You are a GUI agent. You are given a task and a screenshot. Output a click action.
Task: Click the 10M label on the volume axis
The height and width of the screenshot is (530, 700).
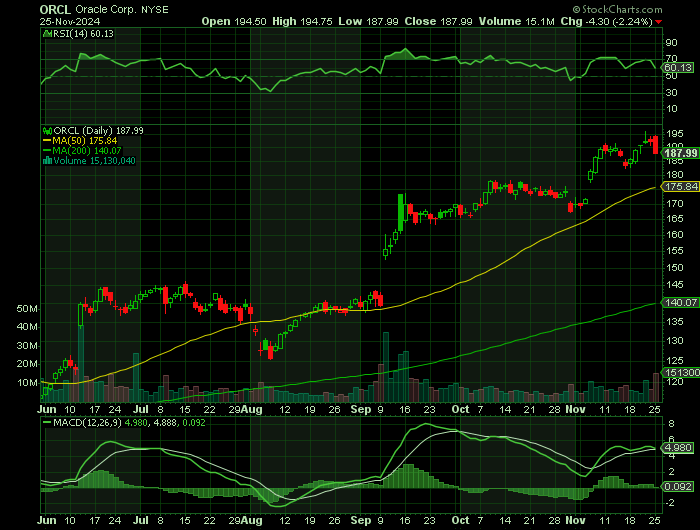pyautogui.click(x=27, y=383)
